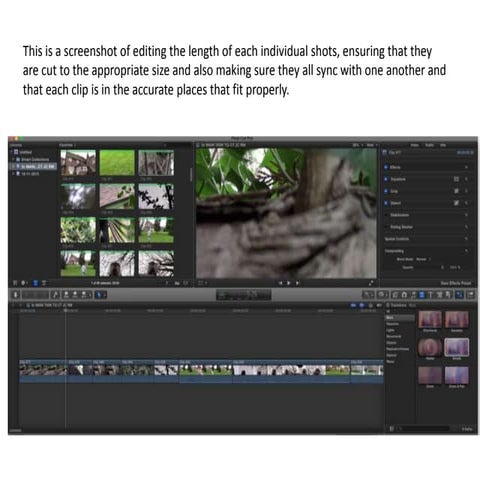
Task: Select the first clip in the timeline
Action: 43,371
